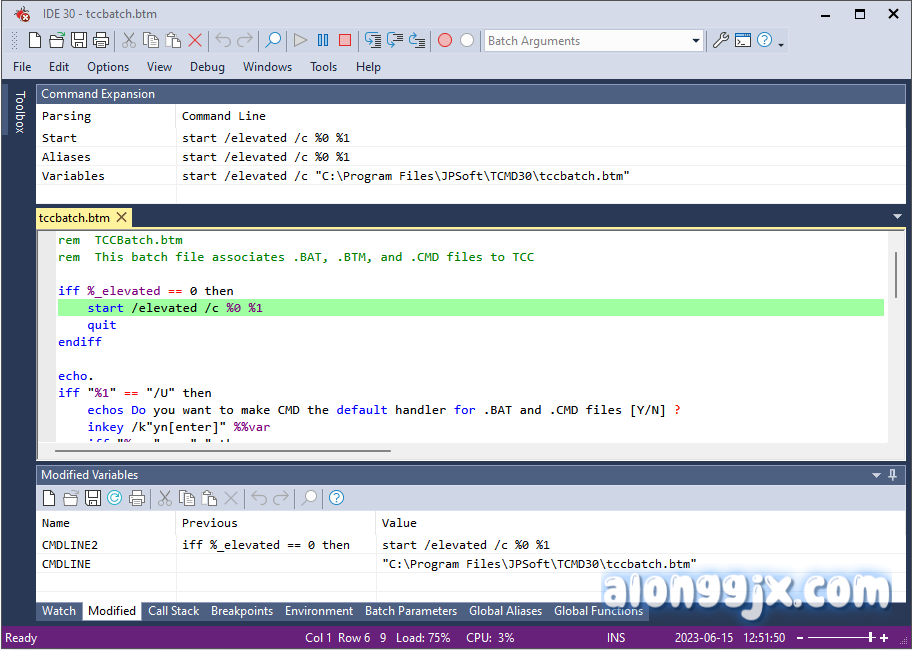The width and height of the screenshot is (912, 650).
Task: Toggle breakpoint with the red circle icon
Action: coord(445,41)
